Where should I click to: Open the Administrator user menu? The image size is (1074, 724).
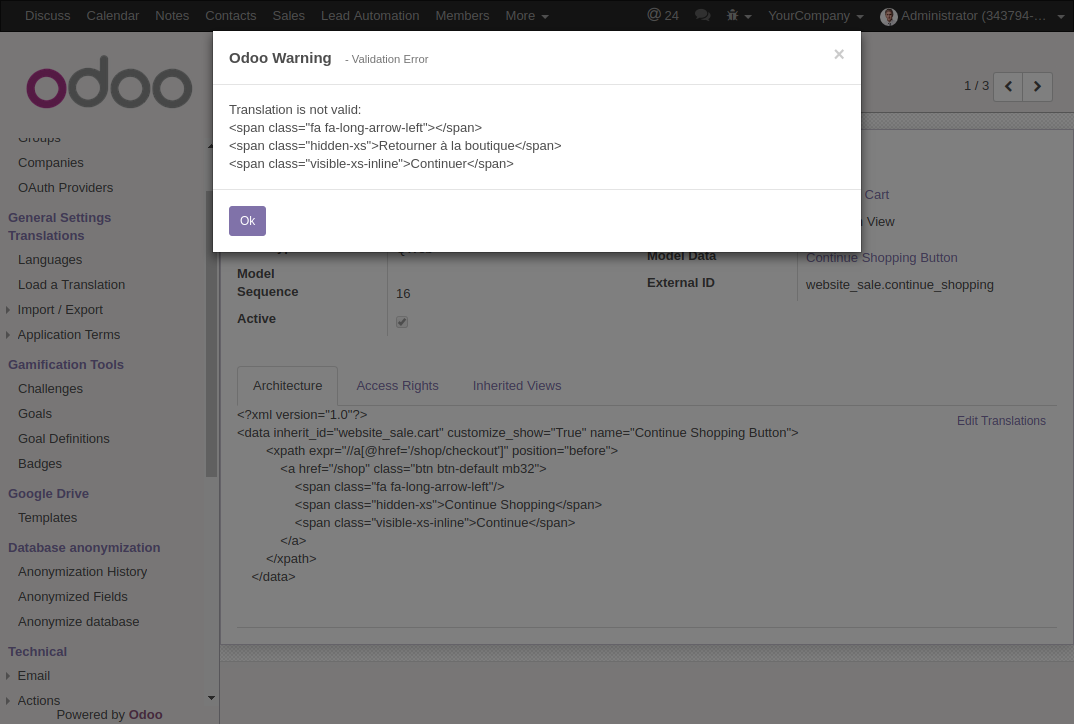click(973, 15)
